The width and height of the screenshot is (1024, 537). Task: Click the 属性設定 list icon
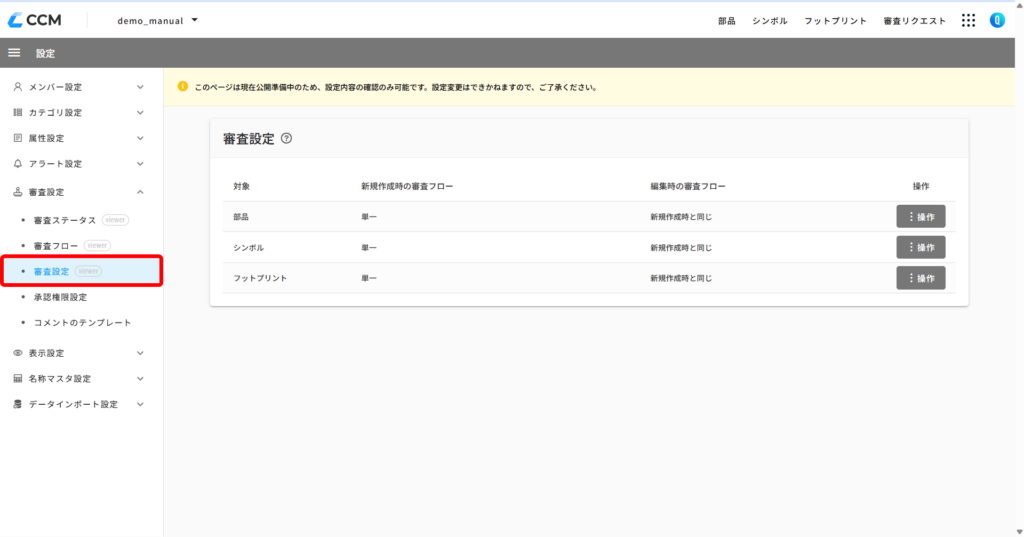(18, 138)
